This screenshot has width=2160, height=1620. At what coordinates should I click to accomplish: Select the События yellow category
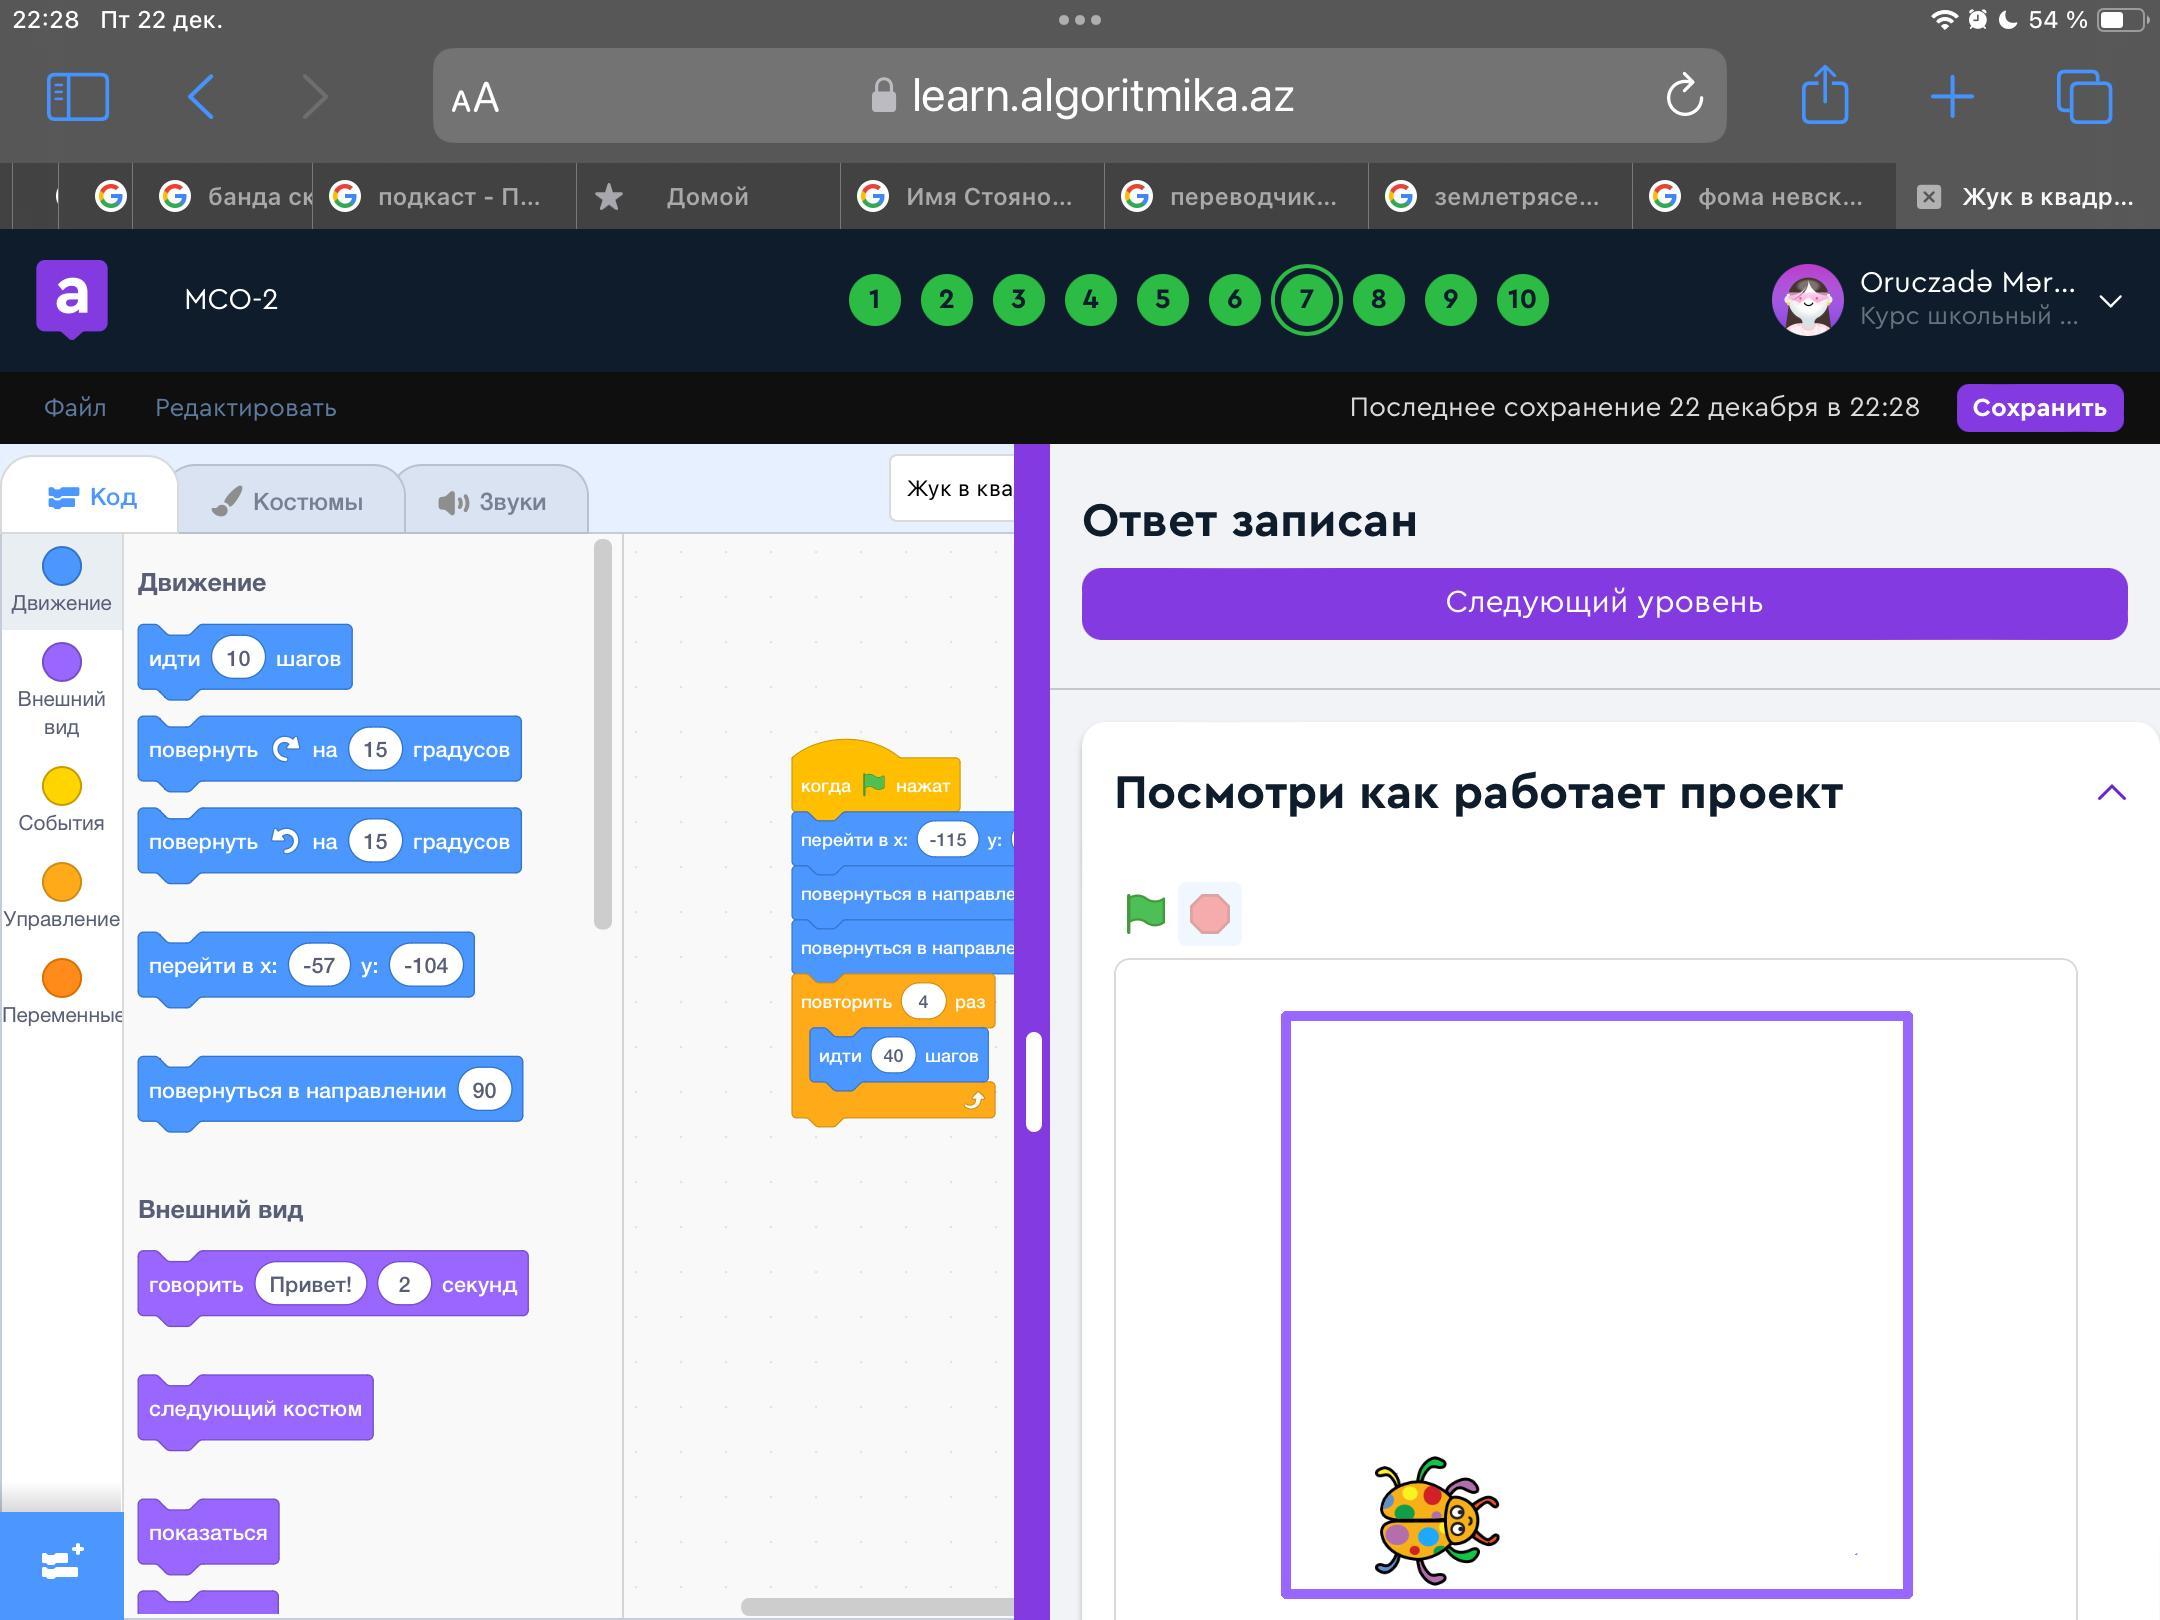pyautogui.click(x=62, y=800)
